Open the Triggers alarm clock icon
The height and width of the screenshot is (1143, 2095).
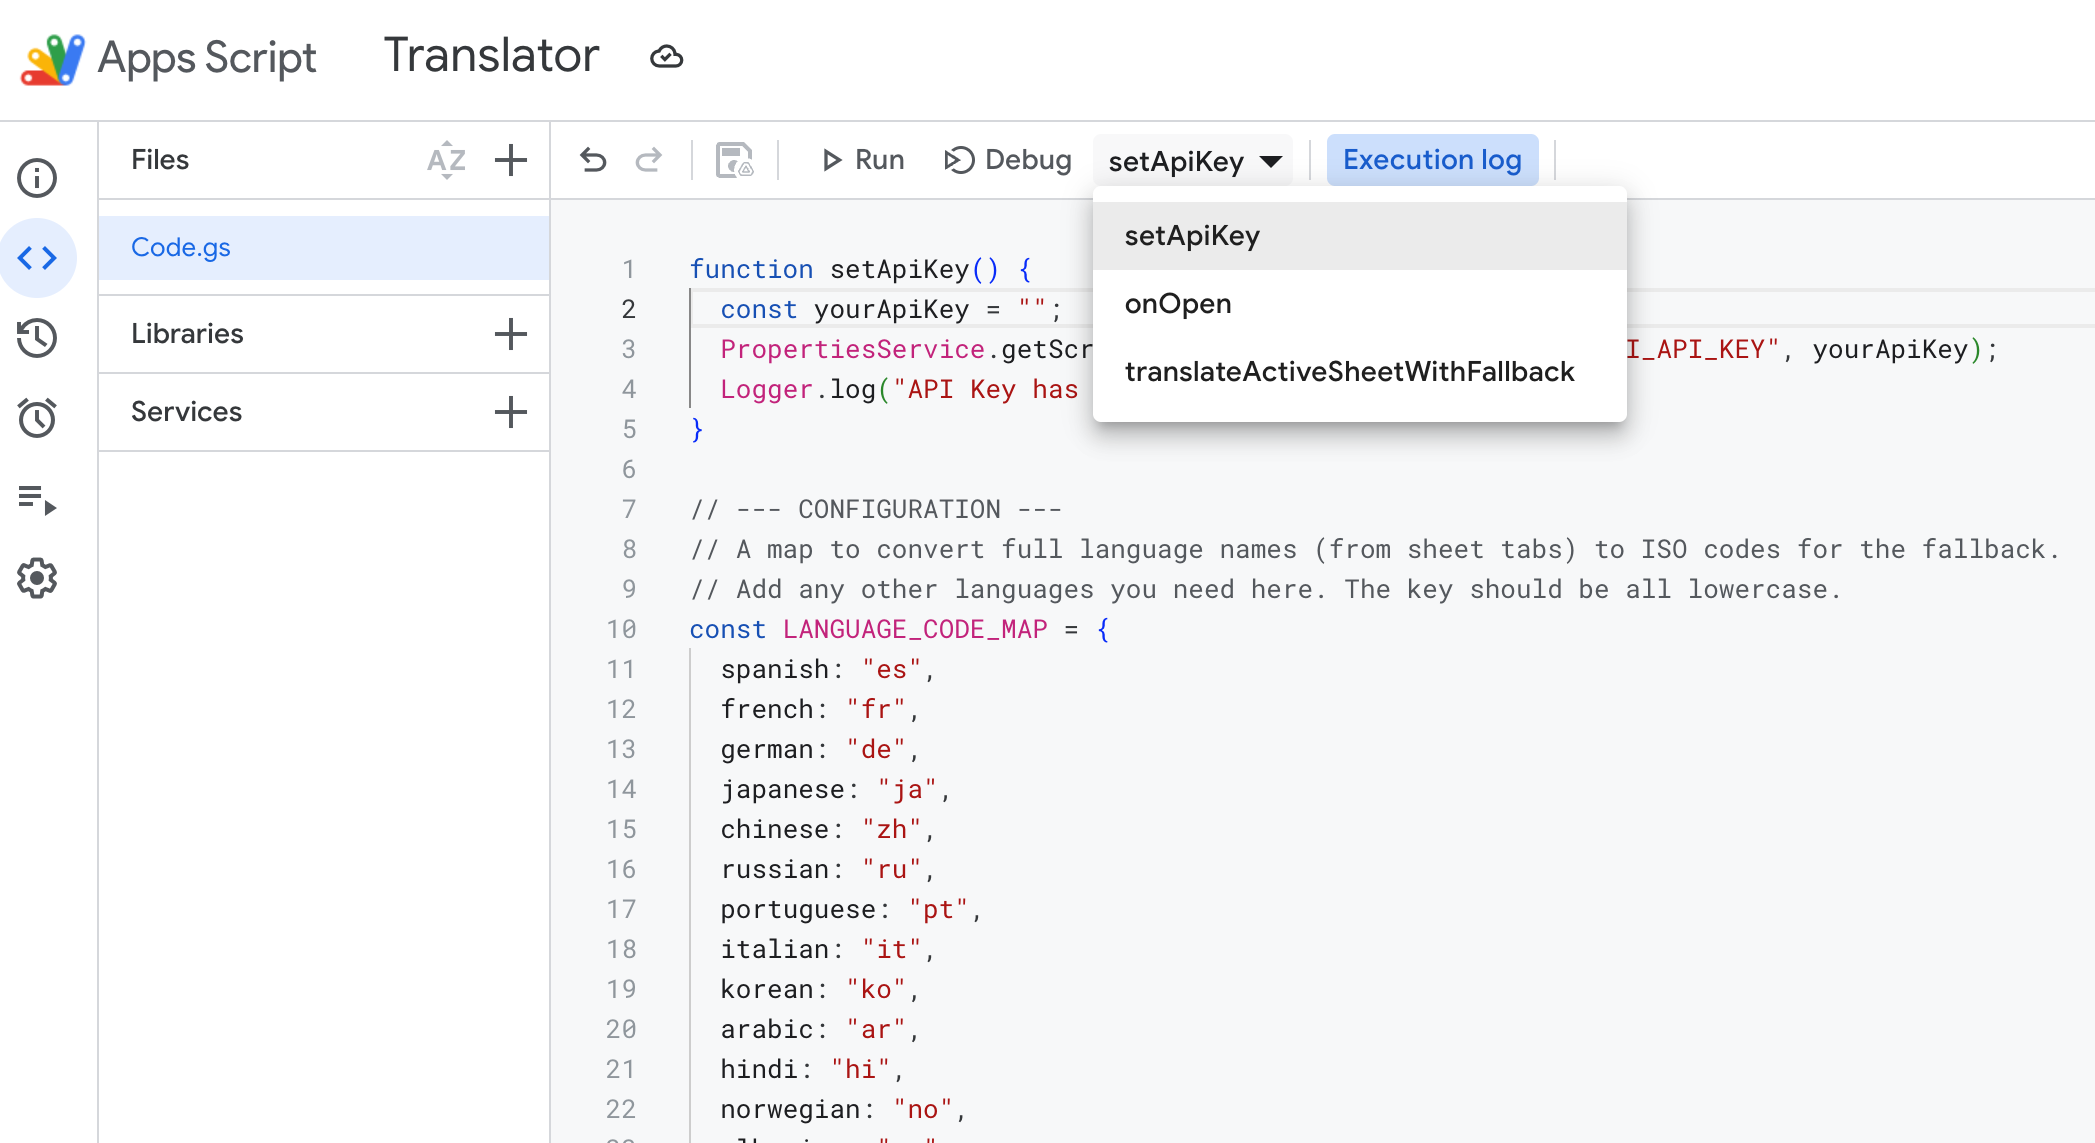pyautogui.click(x=37, y=418)
